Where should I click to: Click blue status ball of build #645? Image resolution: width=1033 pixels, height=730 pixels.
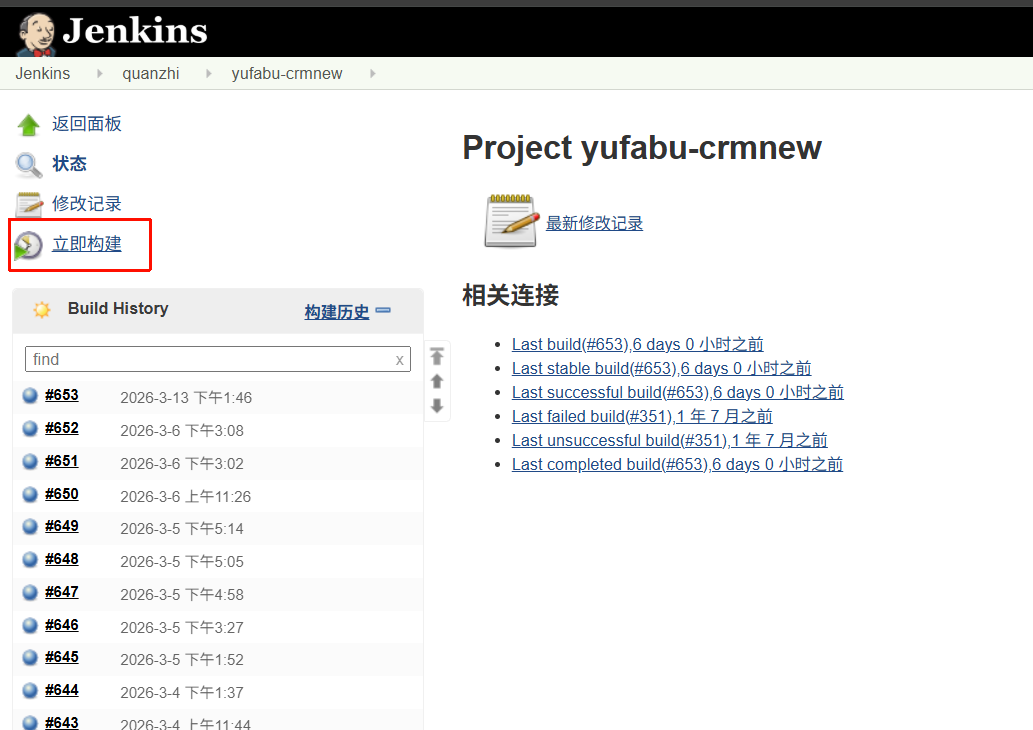30,658
